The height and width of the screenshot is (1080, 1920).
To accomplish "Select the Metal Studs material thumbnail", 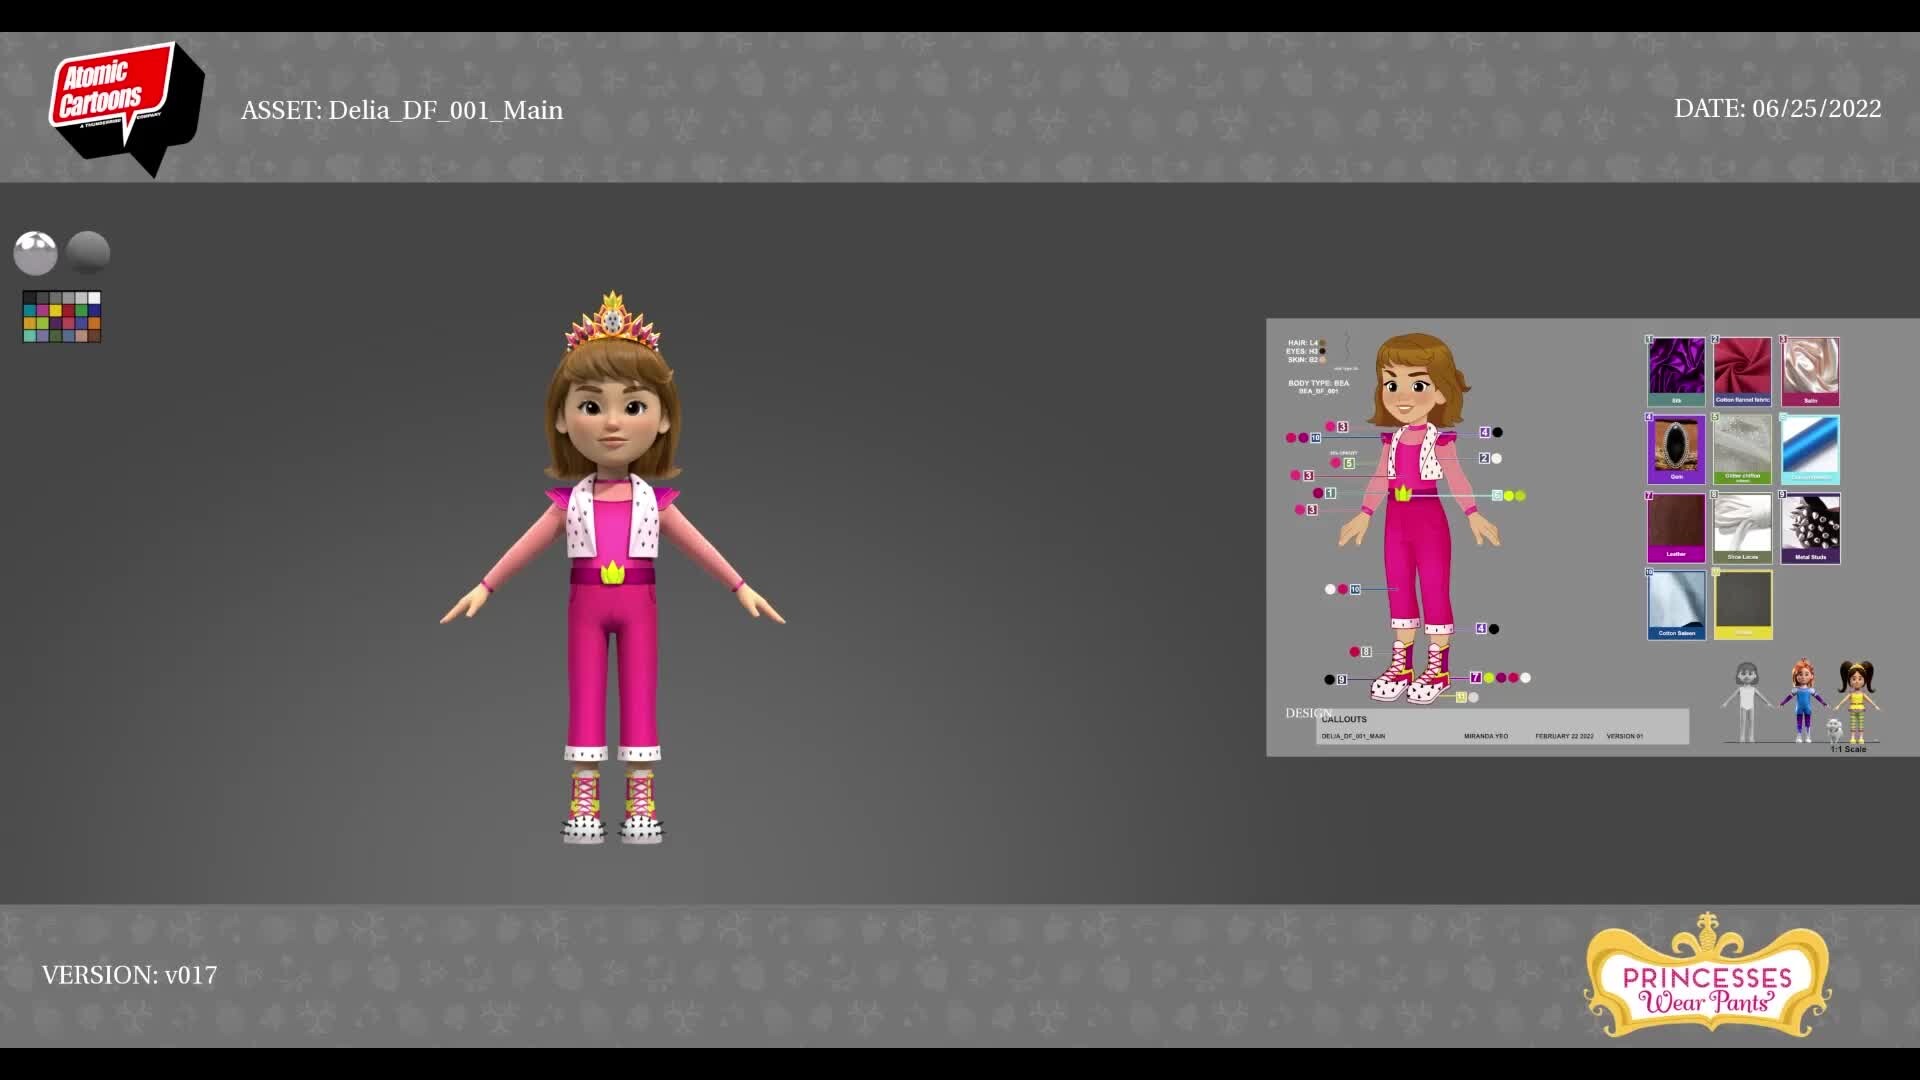I will point(1810,525).
